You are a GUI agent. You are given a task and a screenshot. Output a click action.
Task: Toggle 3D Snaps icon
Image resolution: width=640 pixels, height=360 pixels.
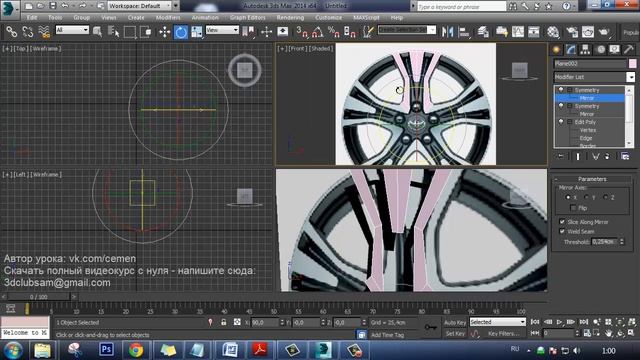[302, 31]
